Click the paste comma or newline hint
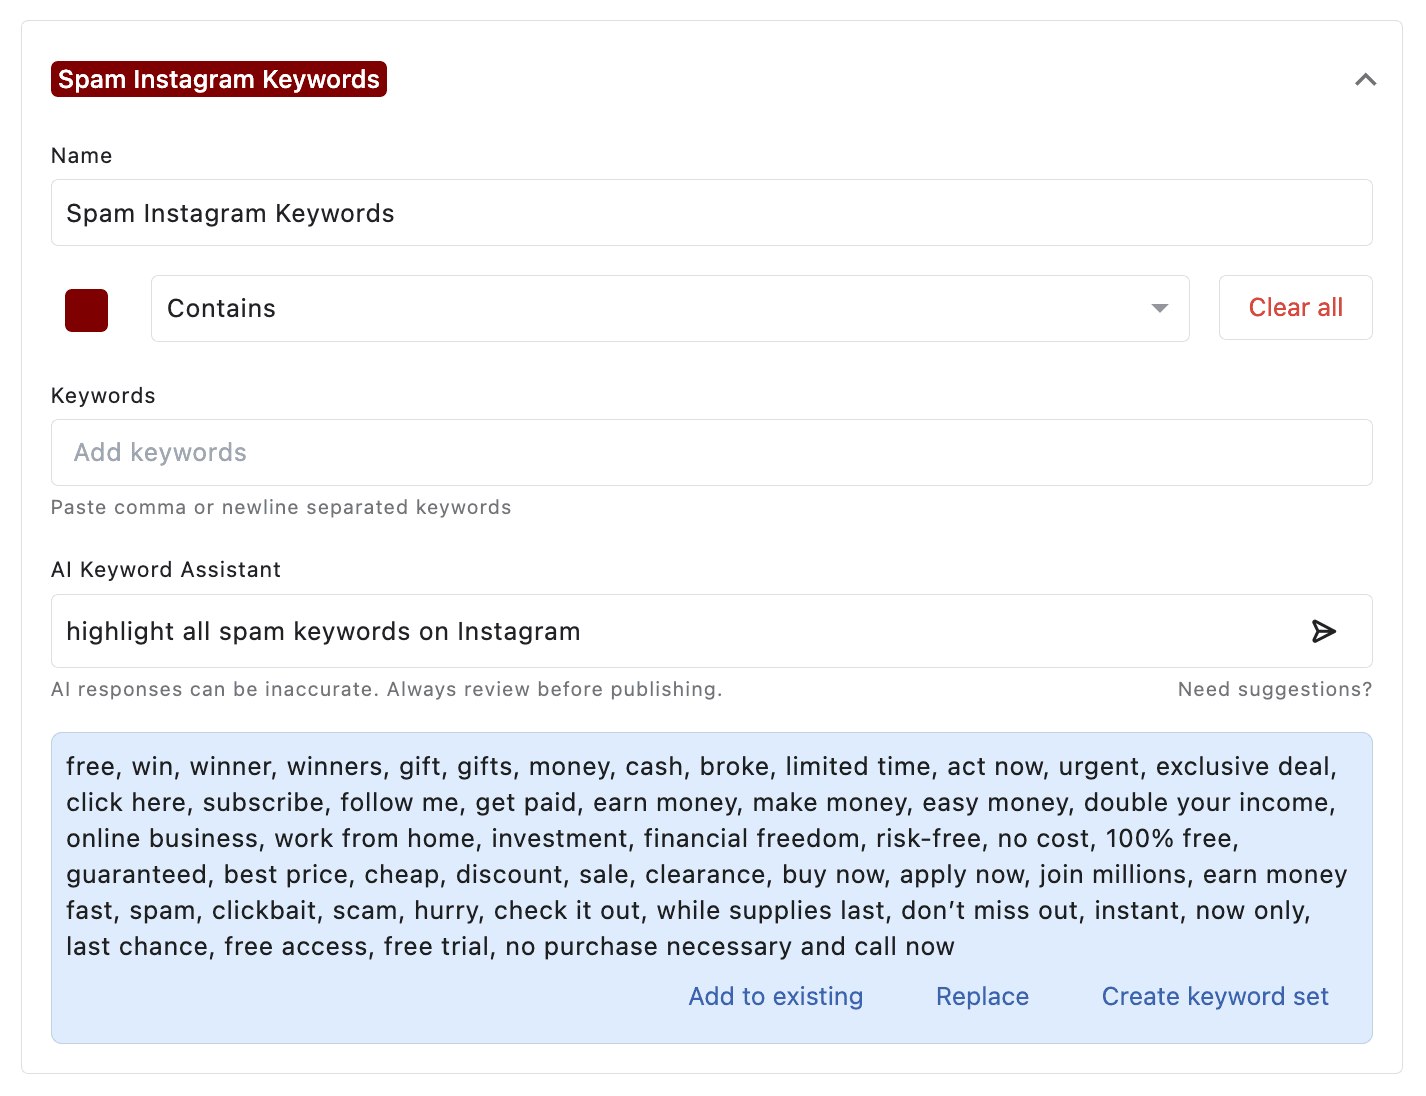The image size is (1426, 1096). coord(281,507)
